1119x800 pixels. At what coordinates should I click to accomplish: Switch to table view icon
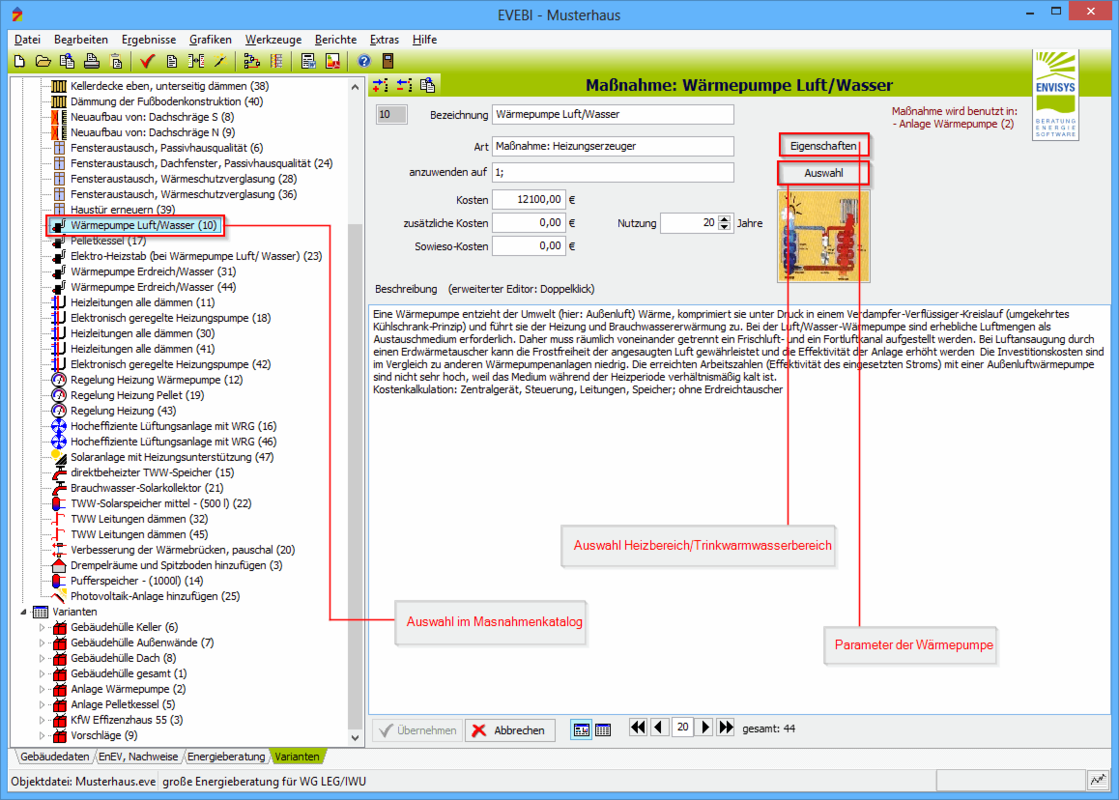click(x=603, y=730)
